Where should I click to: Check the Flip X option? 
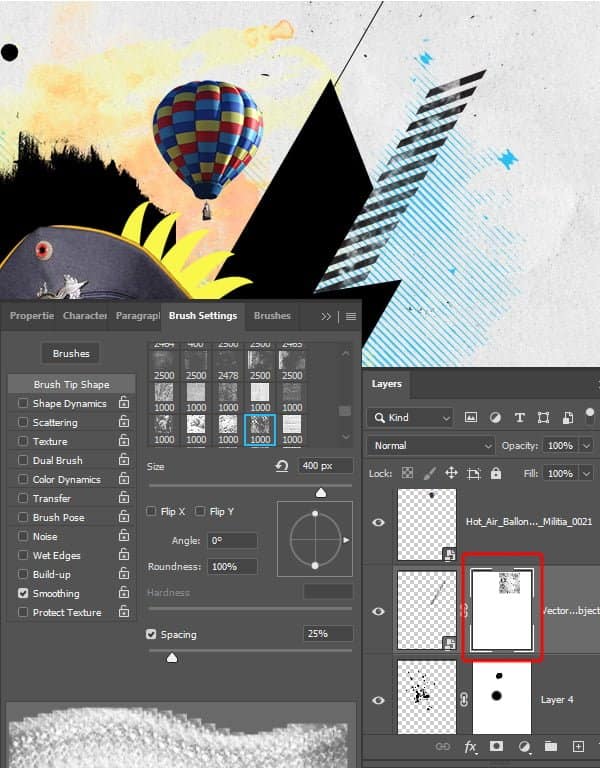[x=152, y=512]
